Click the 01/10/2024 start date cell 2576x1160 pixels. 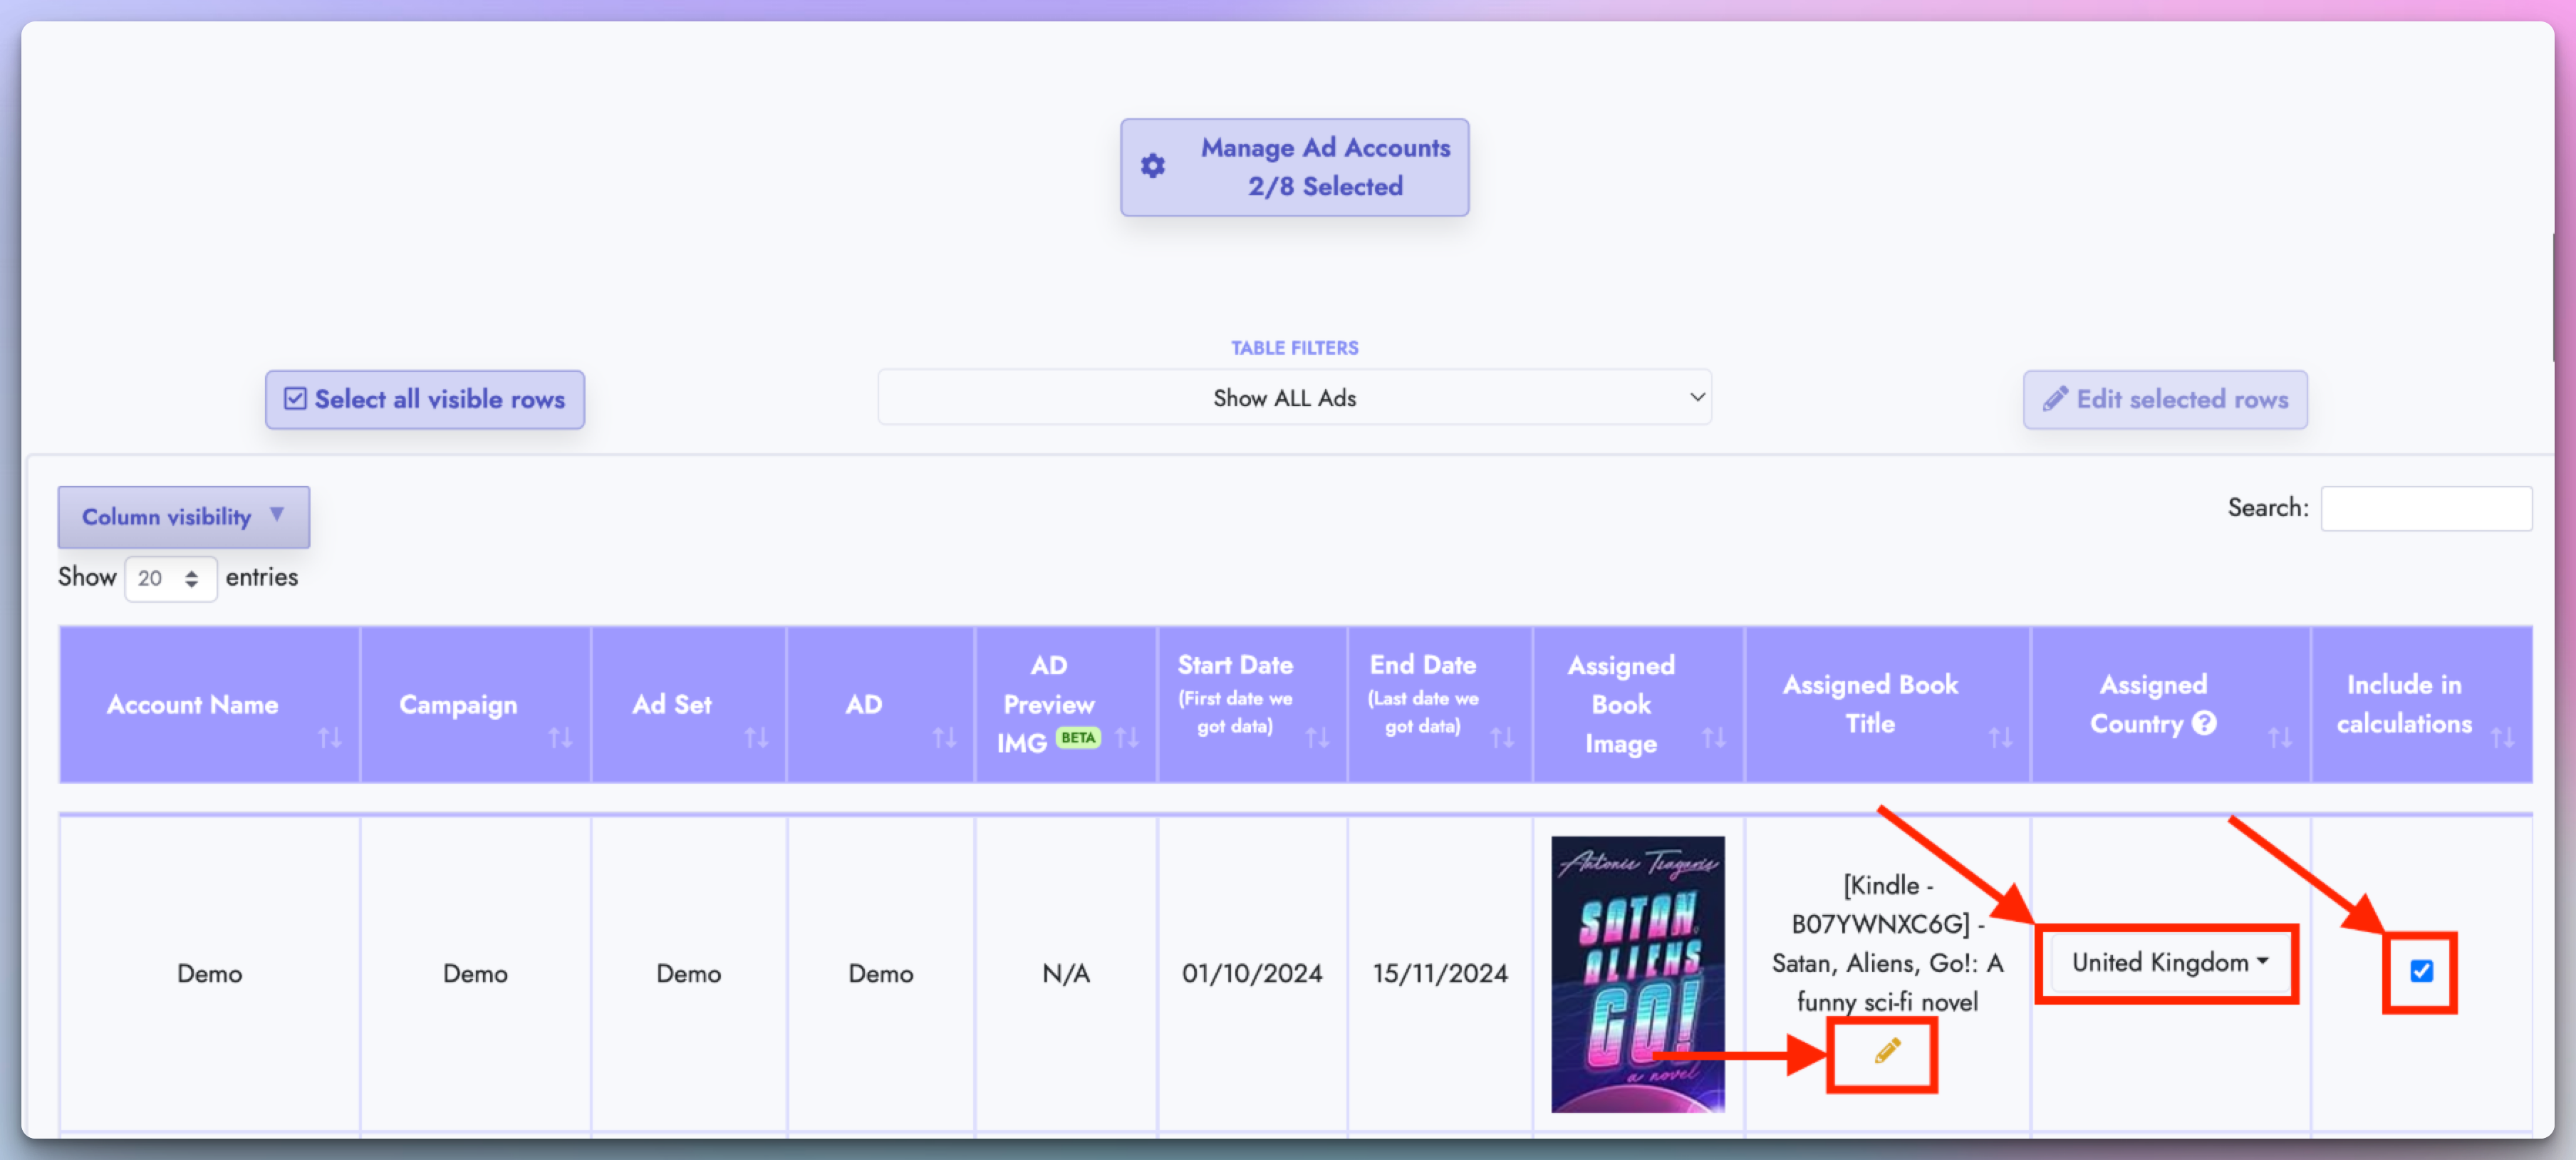1252,973
